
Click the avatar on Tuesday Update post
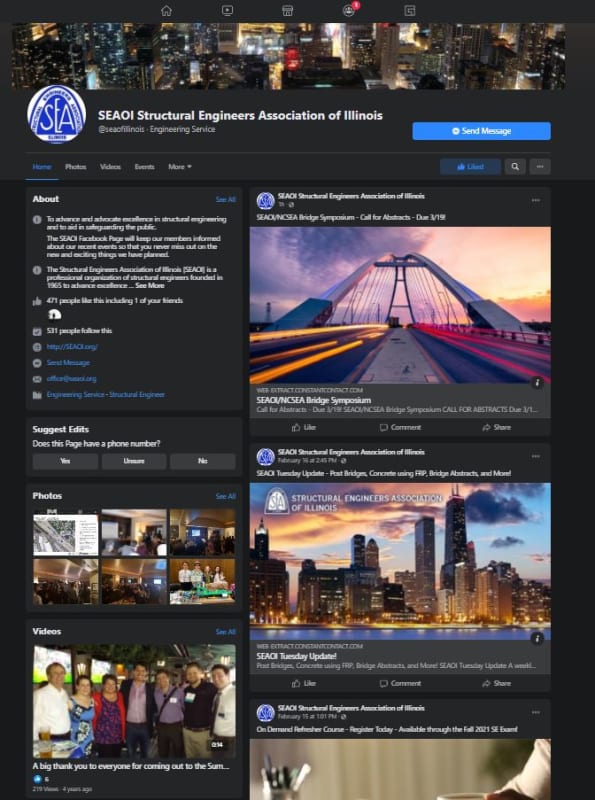tap(265, 457)
